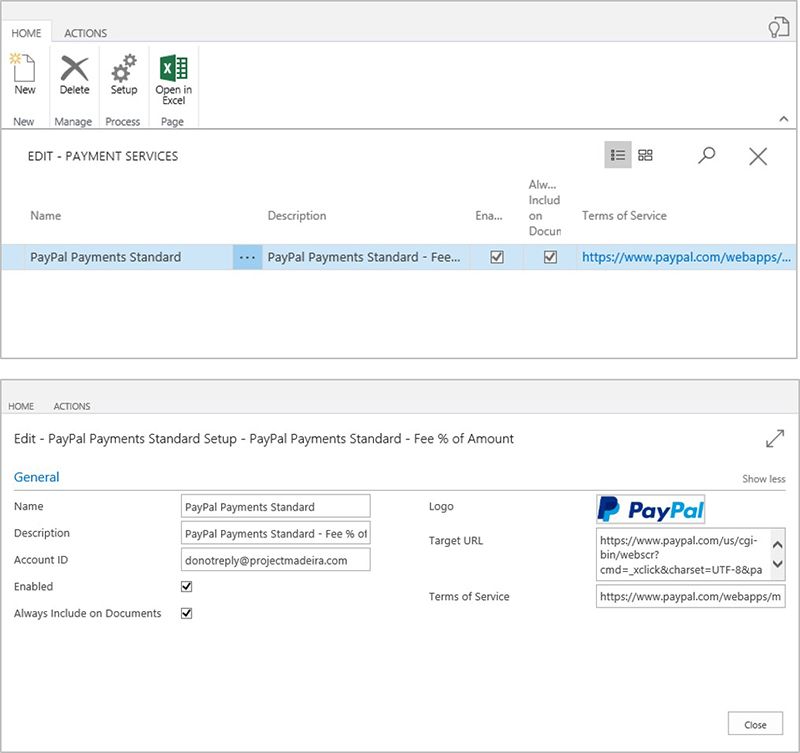
Task: Select the PayPal Payments Standard name cell
Action: 106,257
